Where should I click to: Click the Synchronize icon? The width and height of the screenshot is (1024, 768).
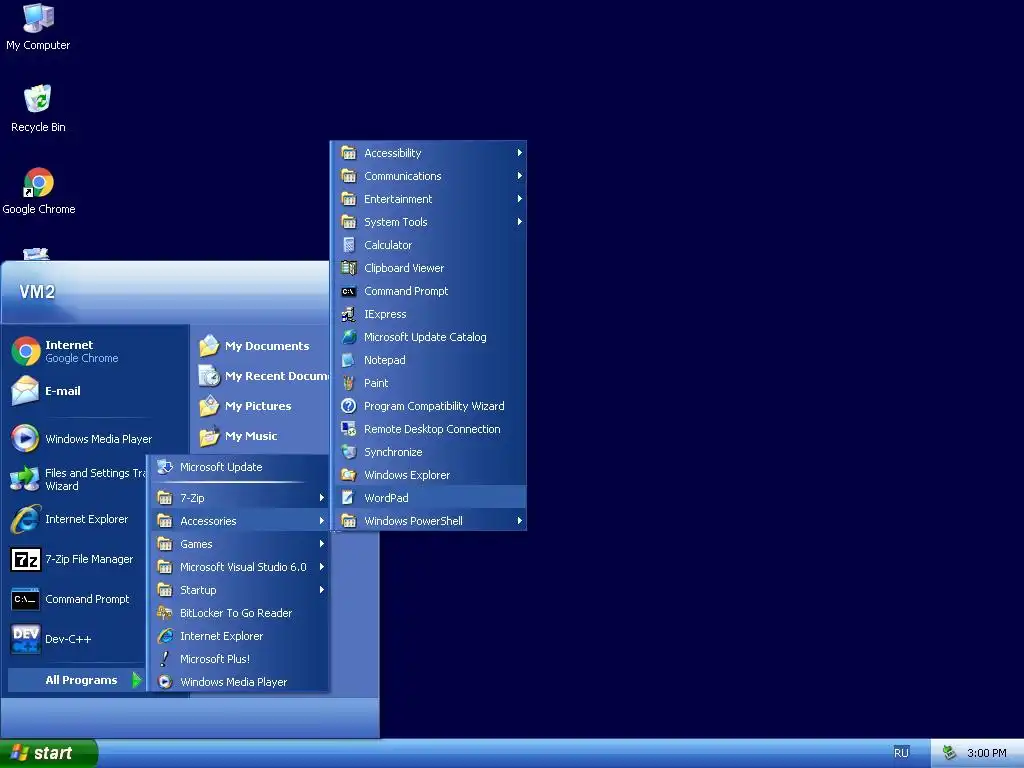click(349, 452)
